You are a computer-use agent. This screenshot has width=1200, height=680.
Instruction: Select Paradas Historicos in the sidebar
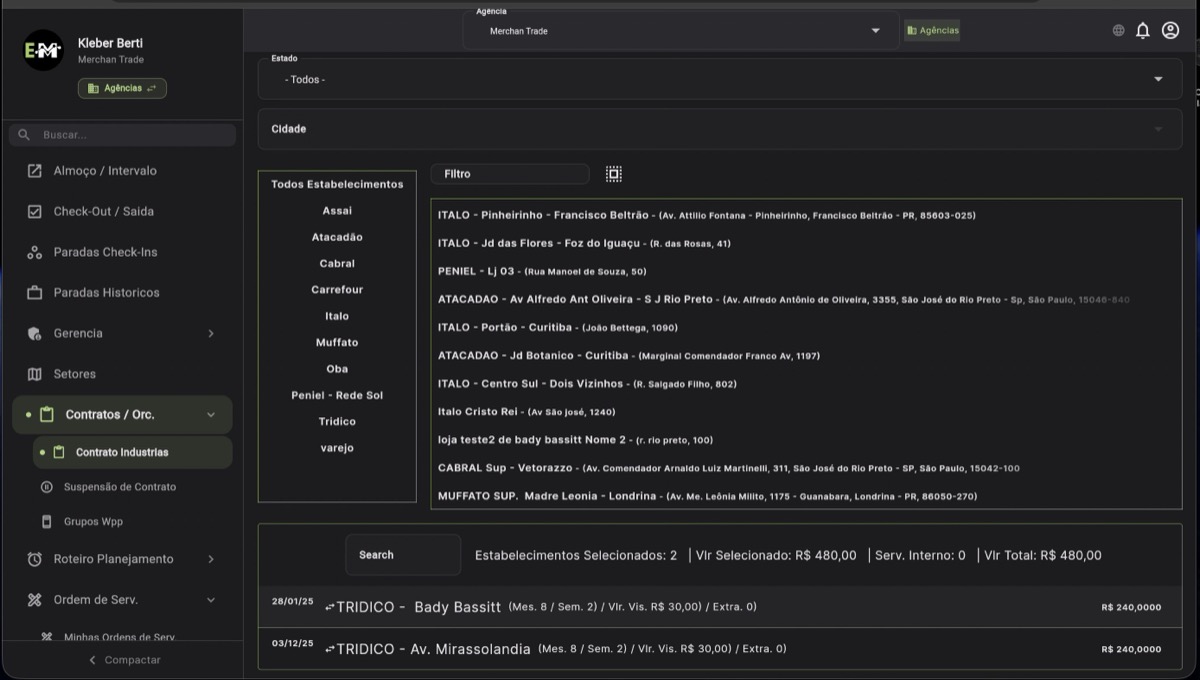click(x=106, y=293)
